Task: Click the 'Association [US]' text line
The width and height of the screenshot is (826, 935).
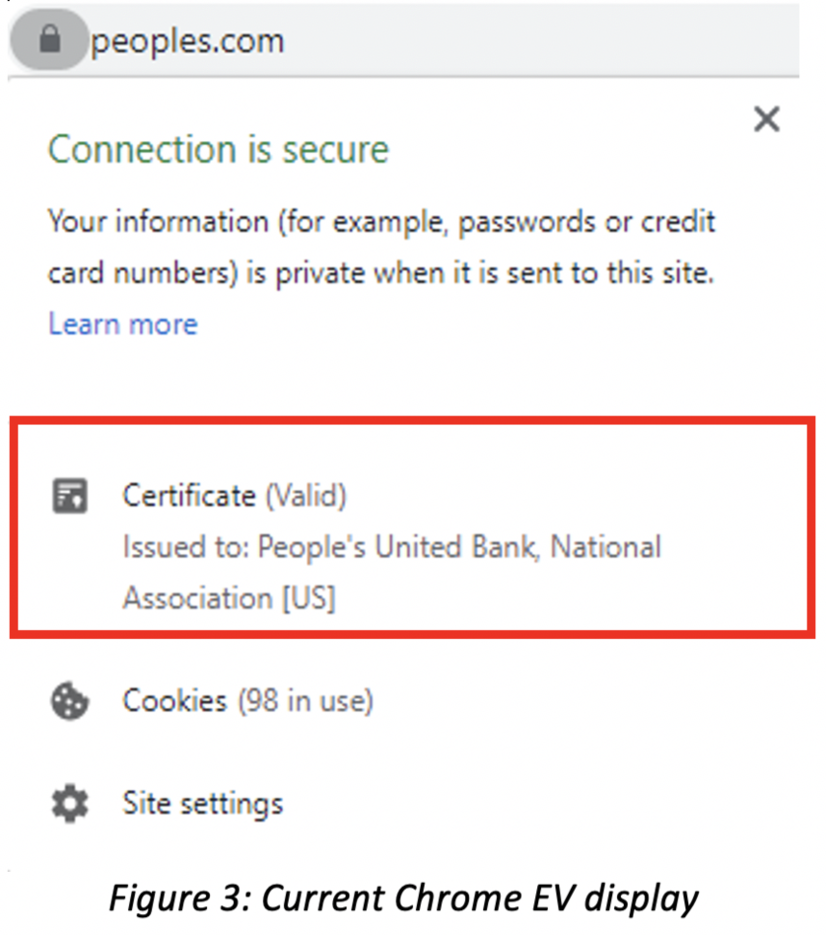Action: coord(229,598)
